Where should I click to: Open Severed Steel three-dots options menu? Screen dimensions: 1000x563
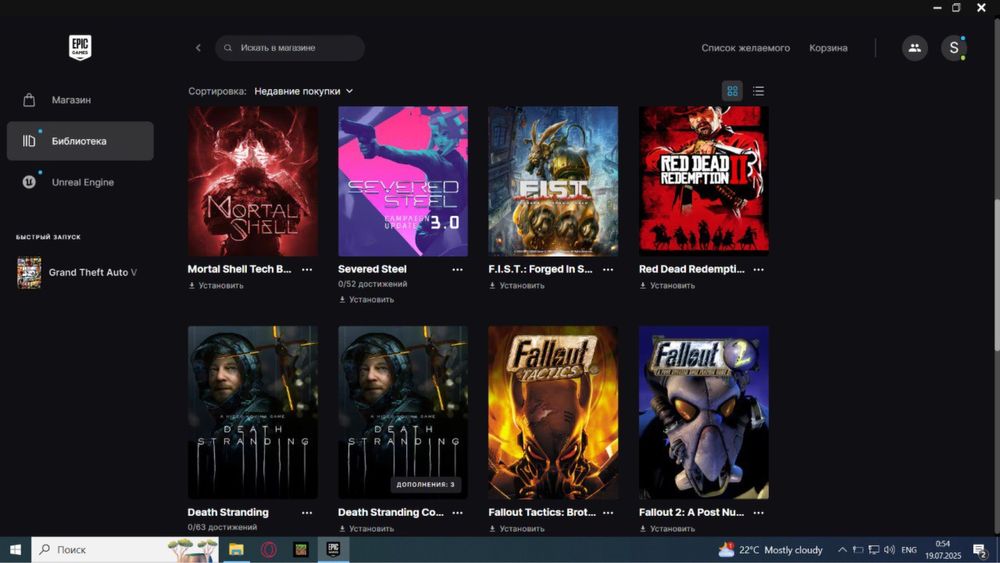click(x=458, y=269)
